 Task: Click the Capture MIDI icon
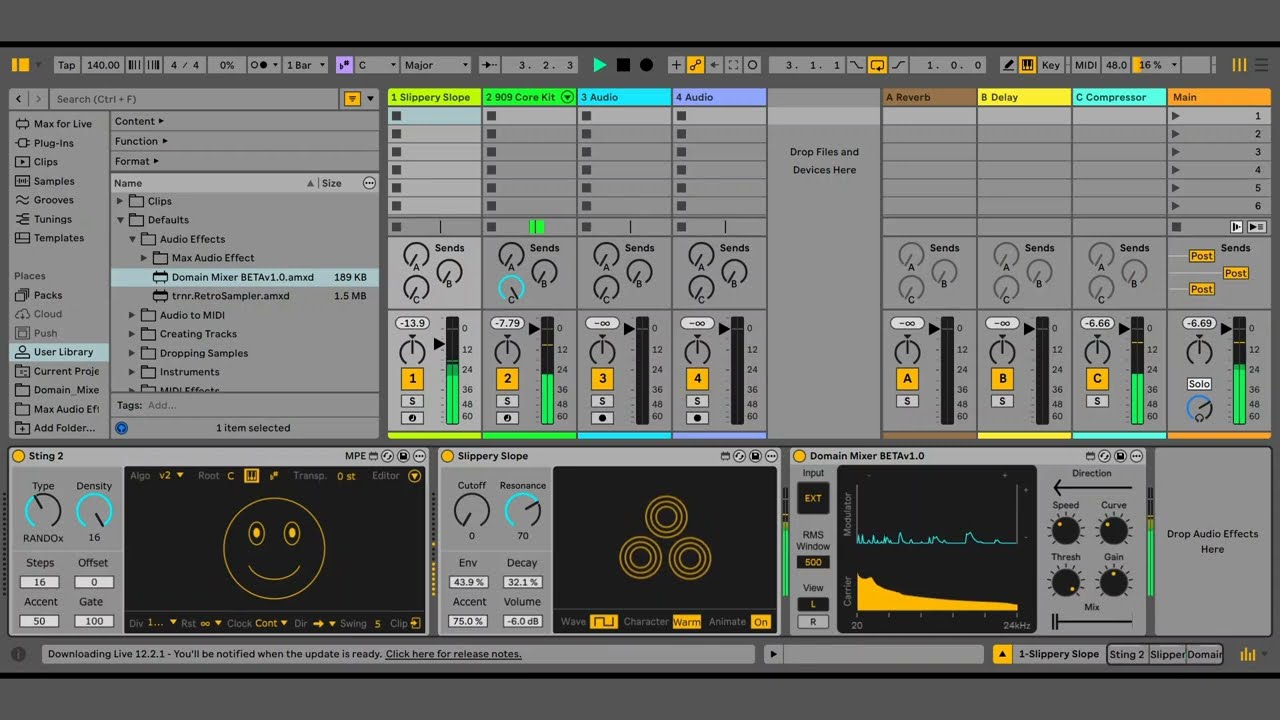coord(733,65)
